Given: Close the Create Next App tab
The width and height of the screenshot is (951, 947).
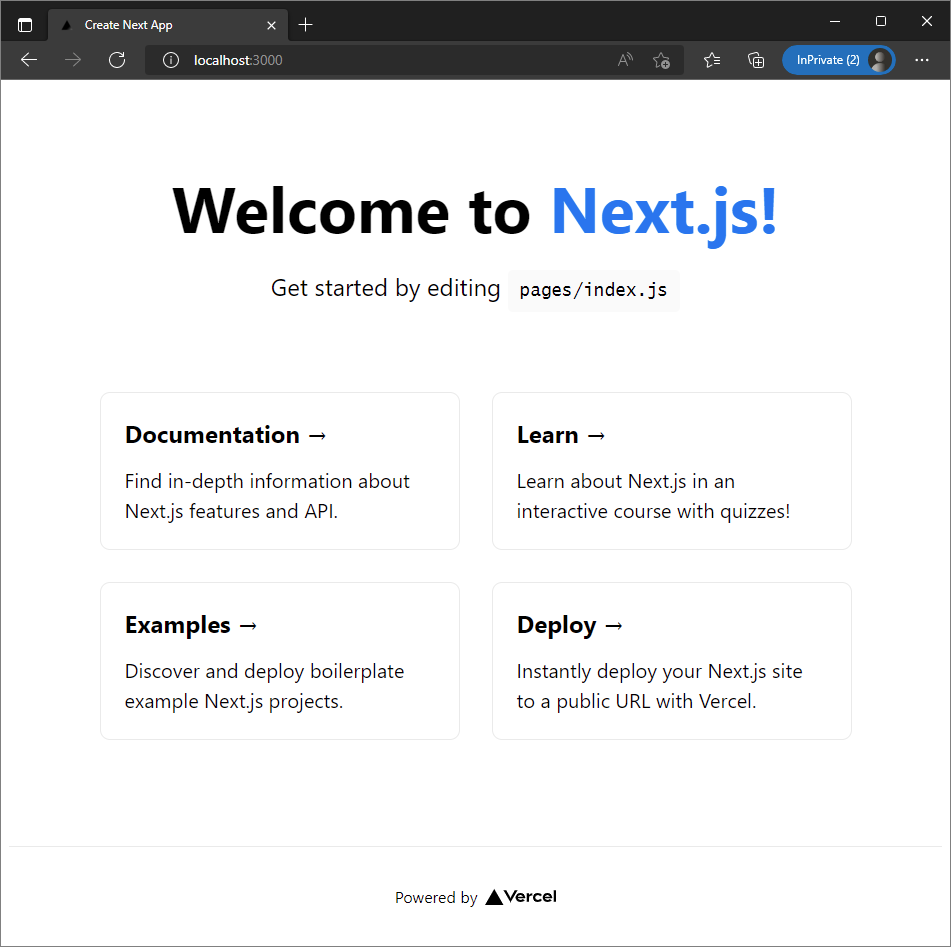Looking at the screenshot, I should [271, 25].
